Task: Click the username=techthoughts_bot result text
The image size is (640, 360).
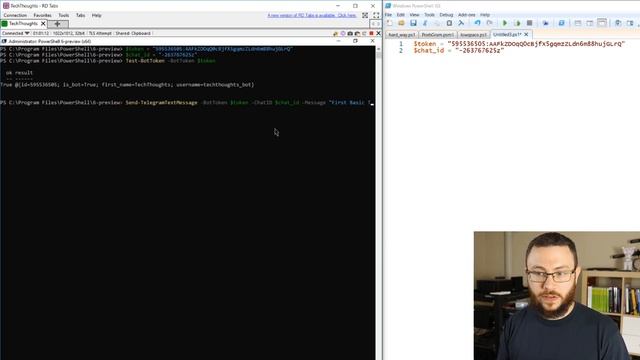Action: pyautogui.click(x=215, y=85)
